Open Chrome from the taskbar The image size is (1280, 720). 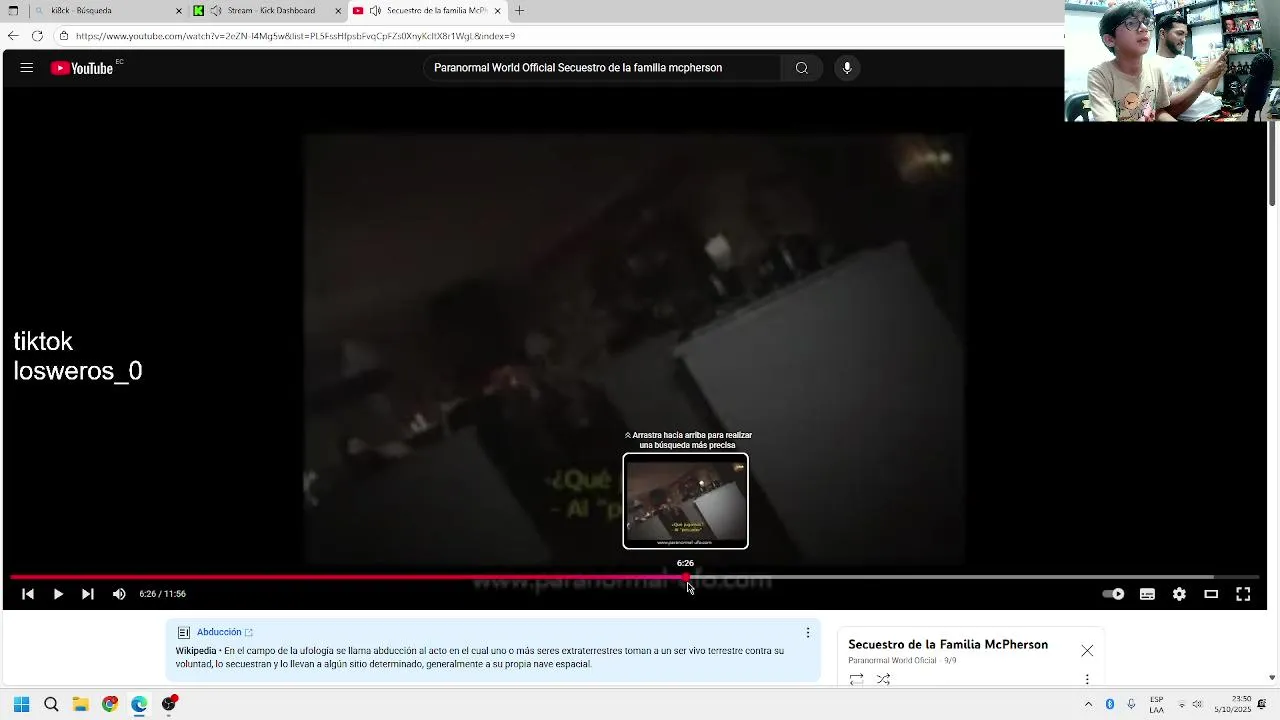click(110, 704)
